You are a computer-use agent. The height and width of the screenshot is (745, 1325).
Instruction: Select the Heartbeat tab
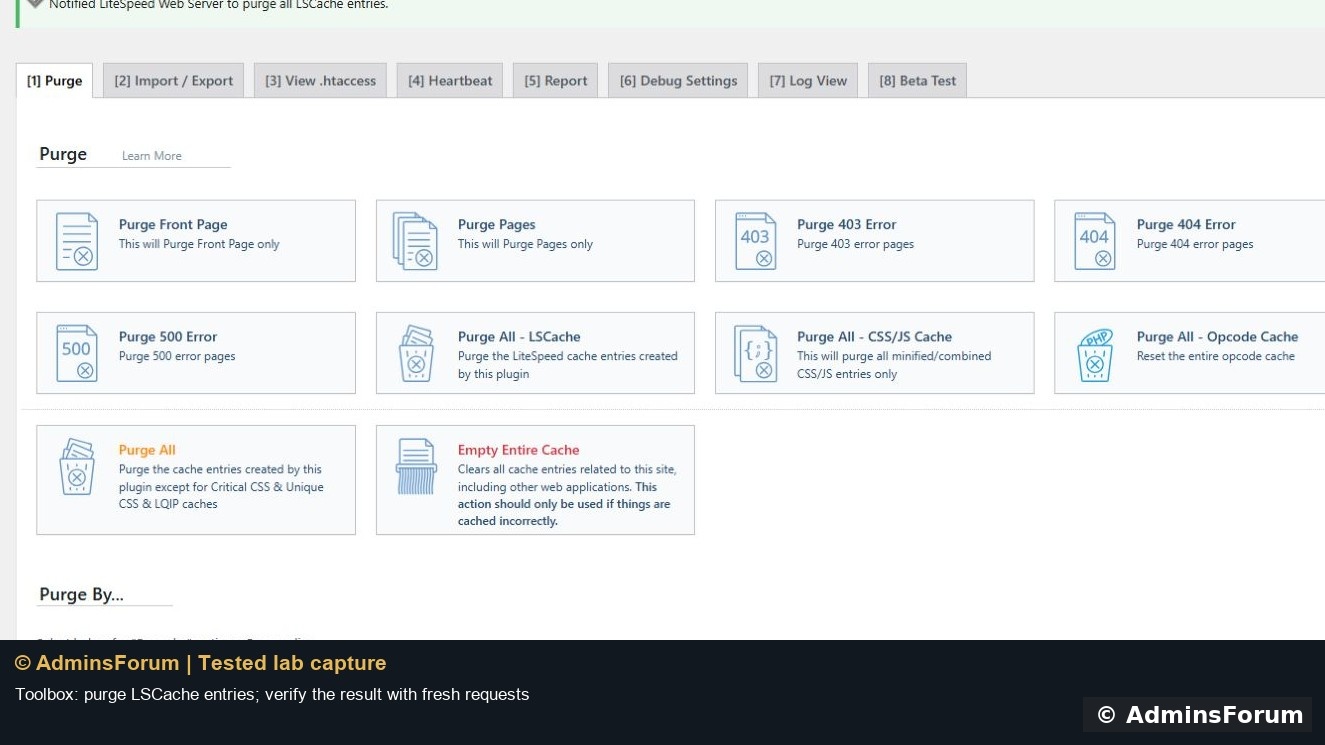pyautogui.click(x=450, y=81)
